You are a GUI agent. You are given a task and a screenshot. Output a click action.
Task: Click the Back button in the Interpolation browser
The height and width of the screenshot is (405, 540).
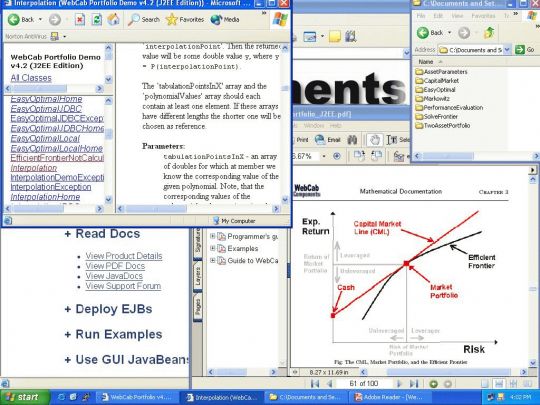pyautogui.click(x=21, y=20)
